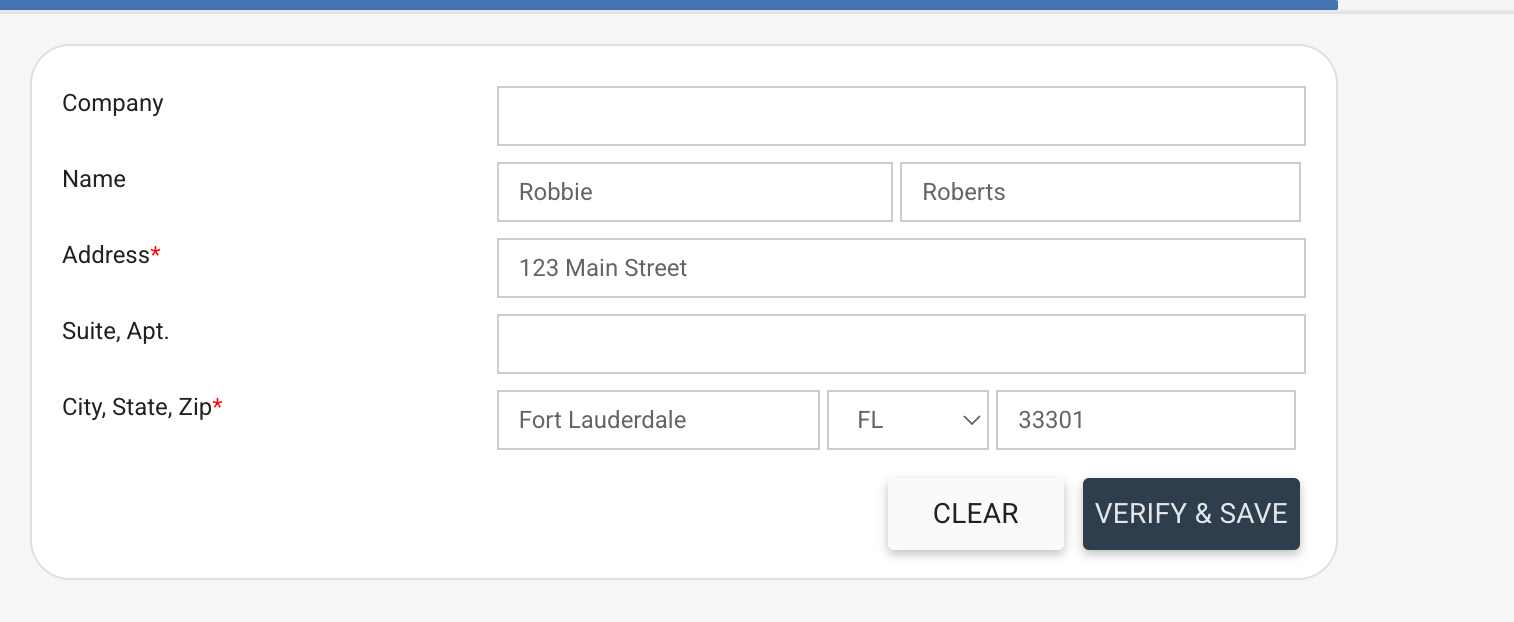
Task: Click the chevron arrow on the state selector
Action: click(971, 420)
